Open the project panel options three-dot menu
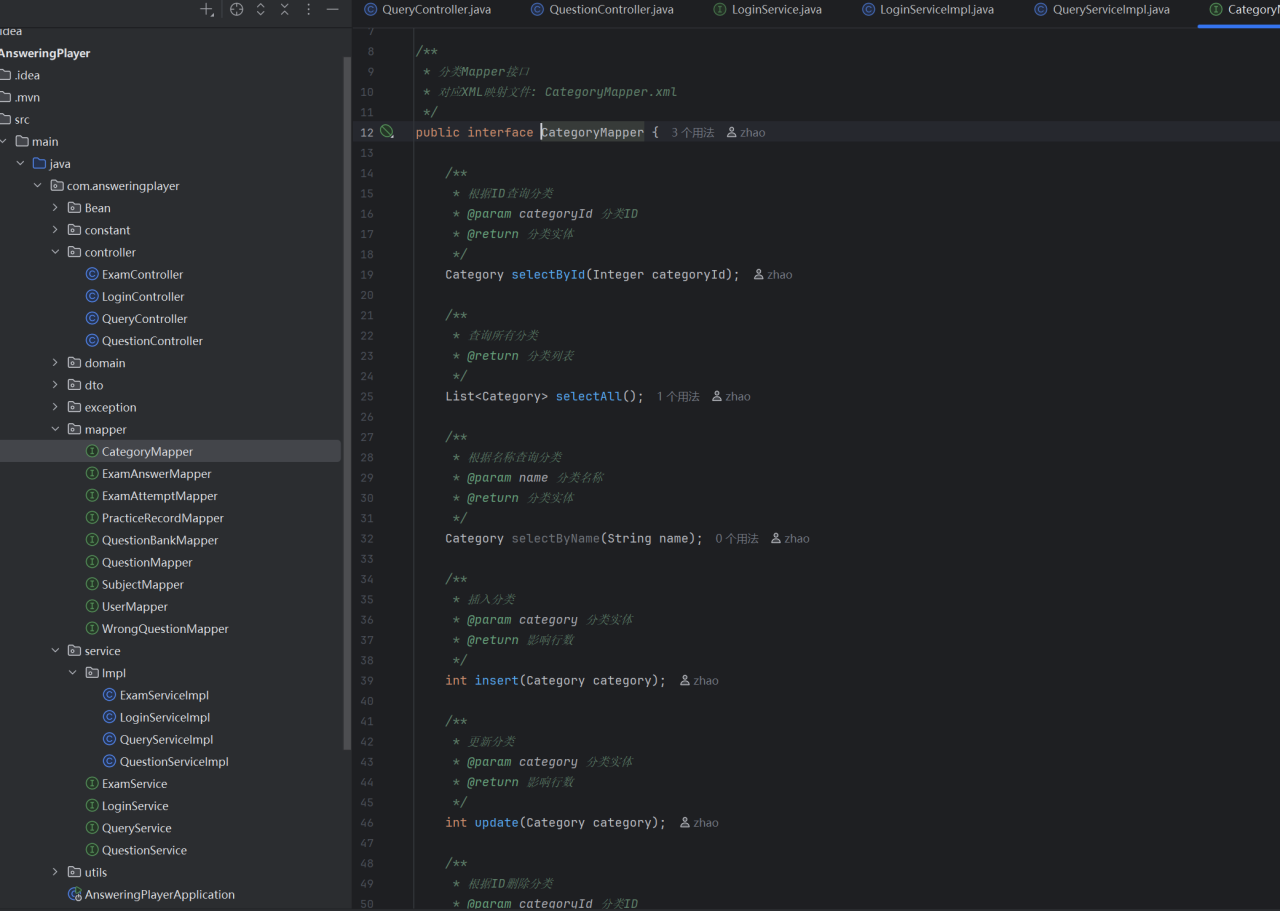This screenshot has height=911, width=1280. pyautogui.click(x=309, y=9)
